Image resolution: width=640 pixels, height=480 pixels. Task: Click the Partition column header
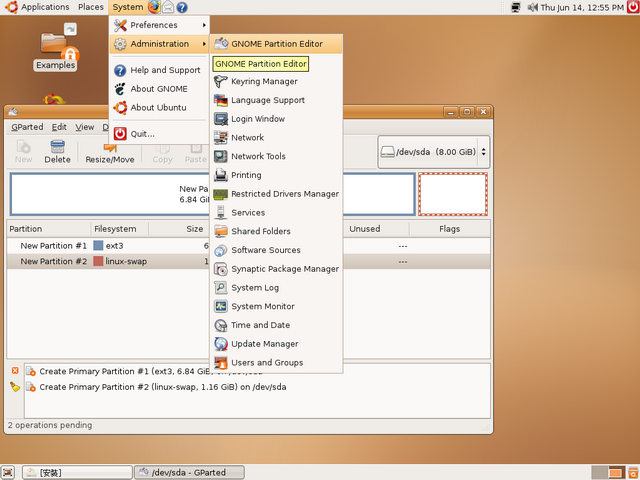[49, 229]
